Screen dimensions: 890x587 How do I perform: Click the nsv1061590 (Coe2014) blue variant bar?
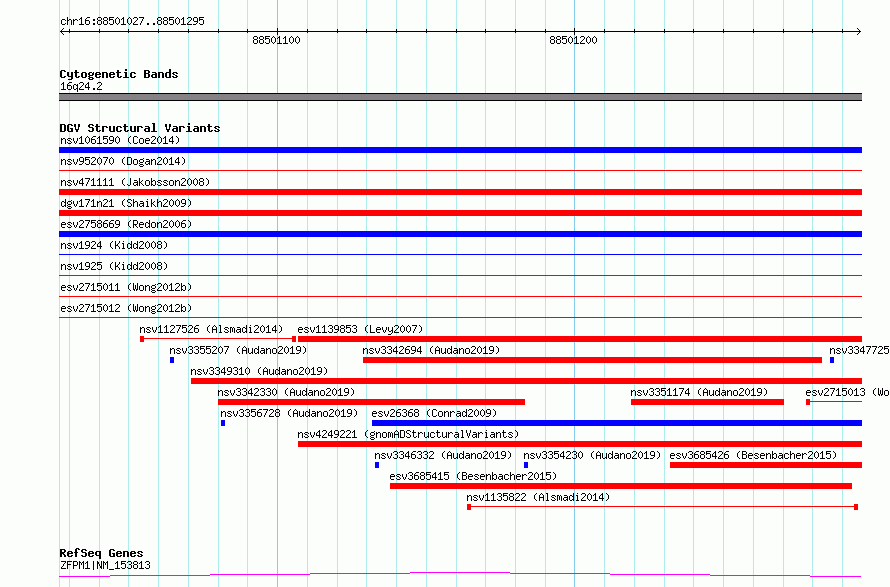coord(460,150)
